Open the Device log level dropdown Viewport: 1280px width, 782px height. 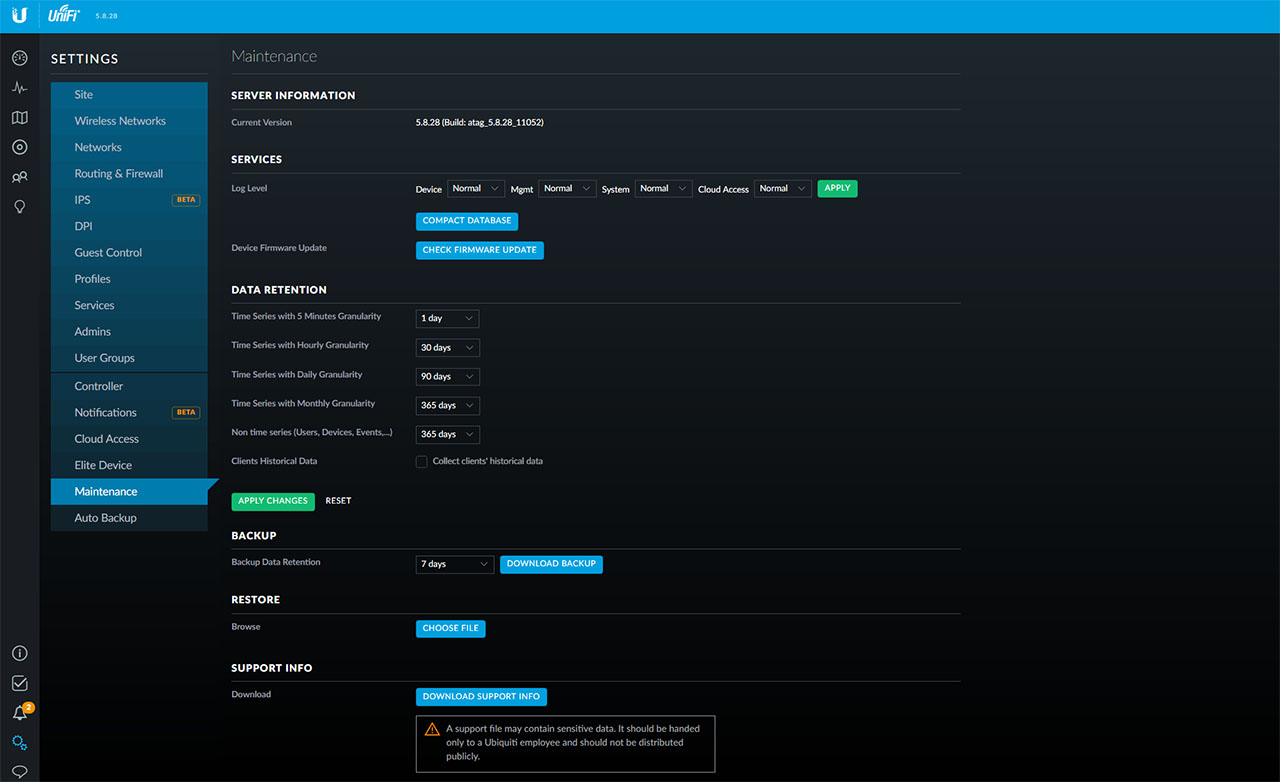[475, 188]
